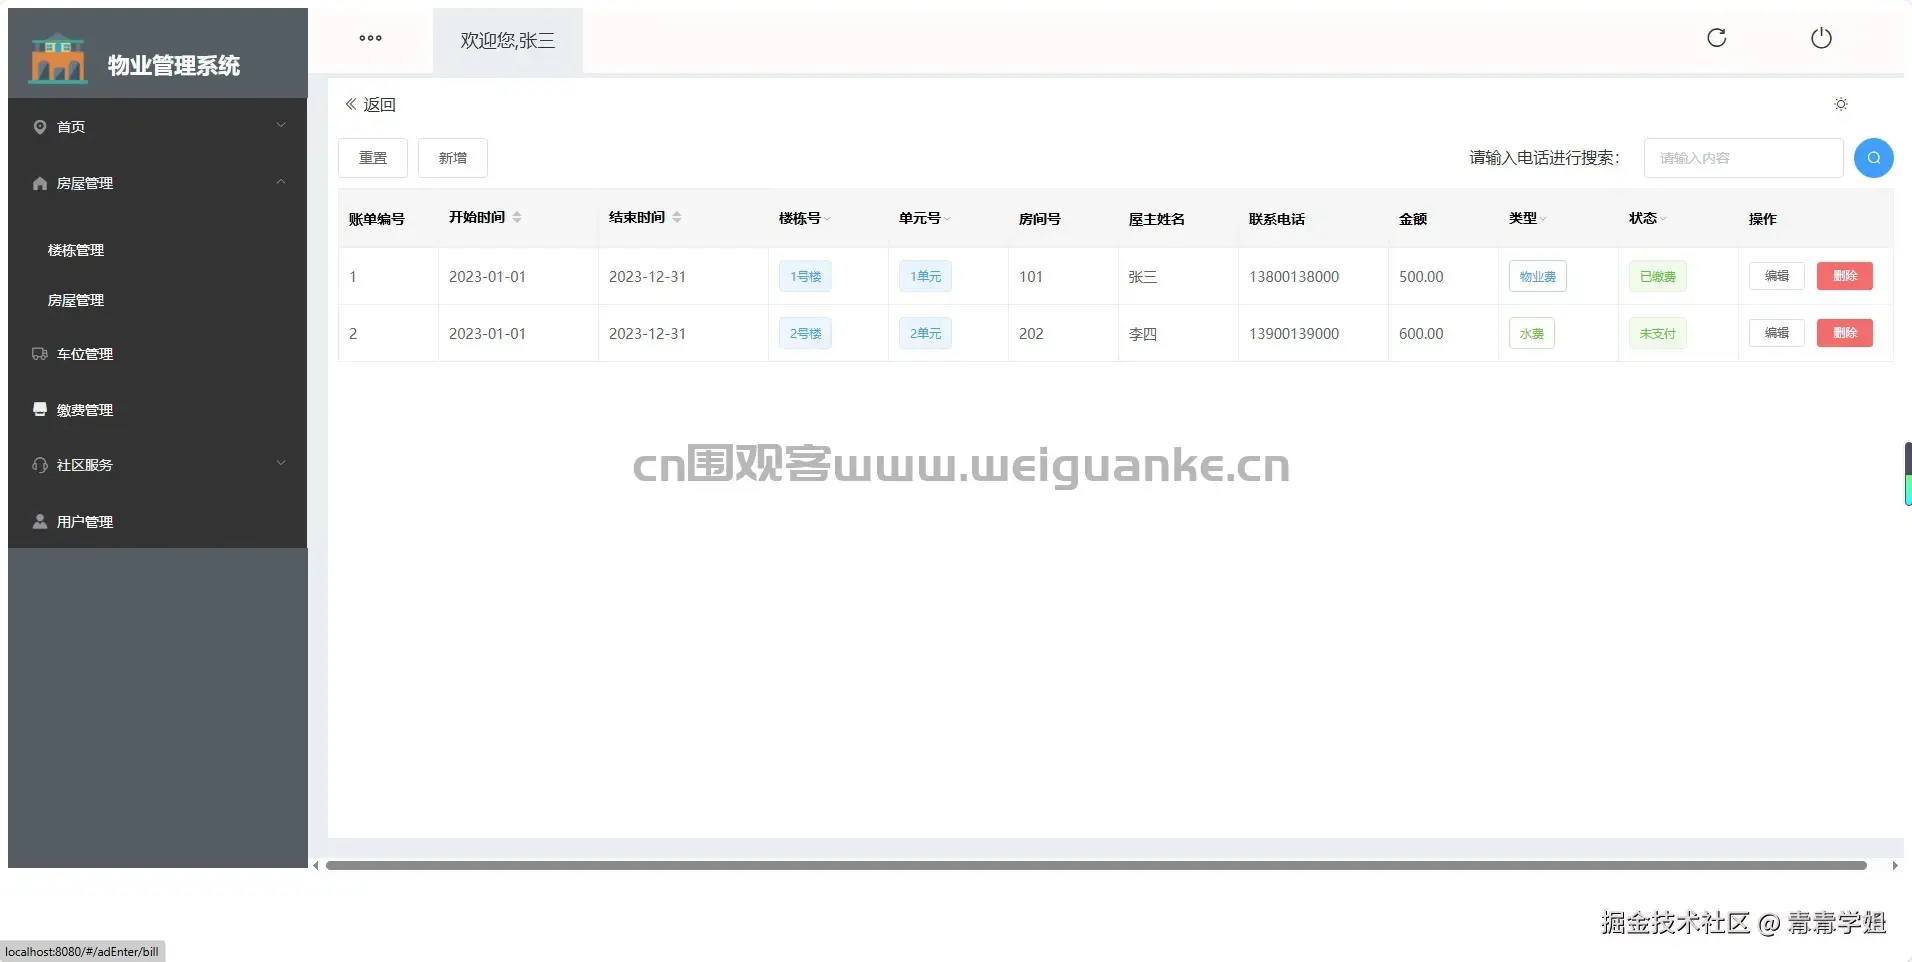Click the 2单元 tag
Screen dimensions: 1912x962
point(925,333)
